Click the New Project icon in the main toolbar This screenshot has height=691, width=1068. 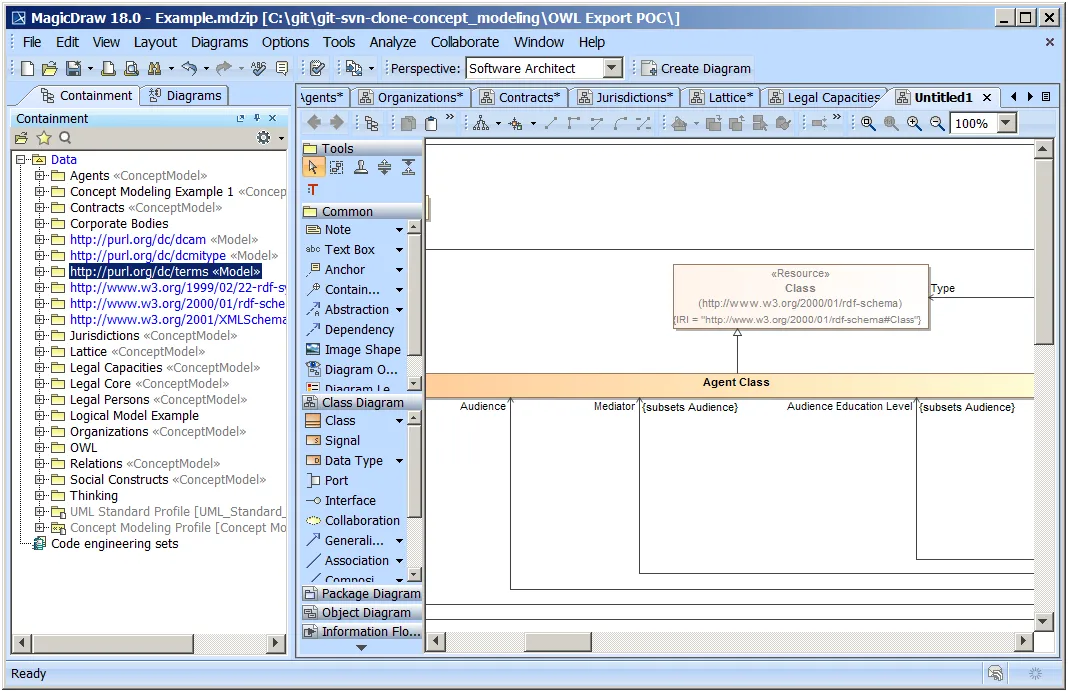(28, 68)
